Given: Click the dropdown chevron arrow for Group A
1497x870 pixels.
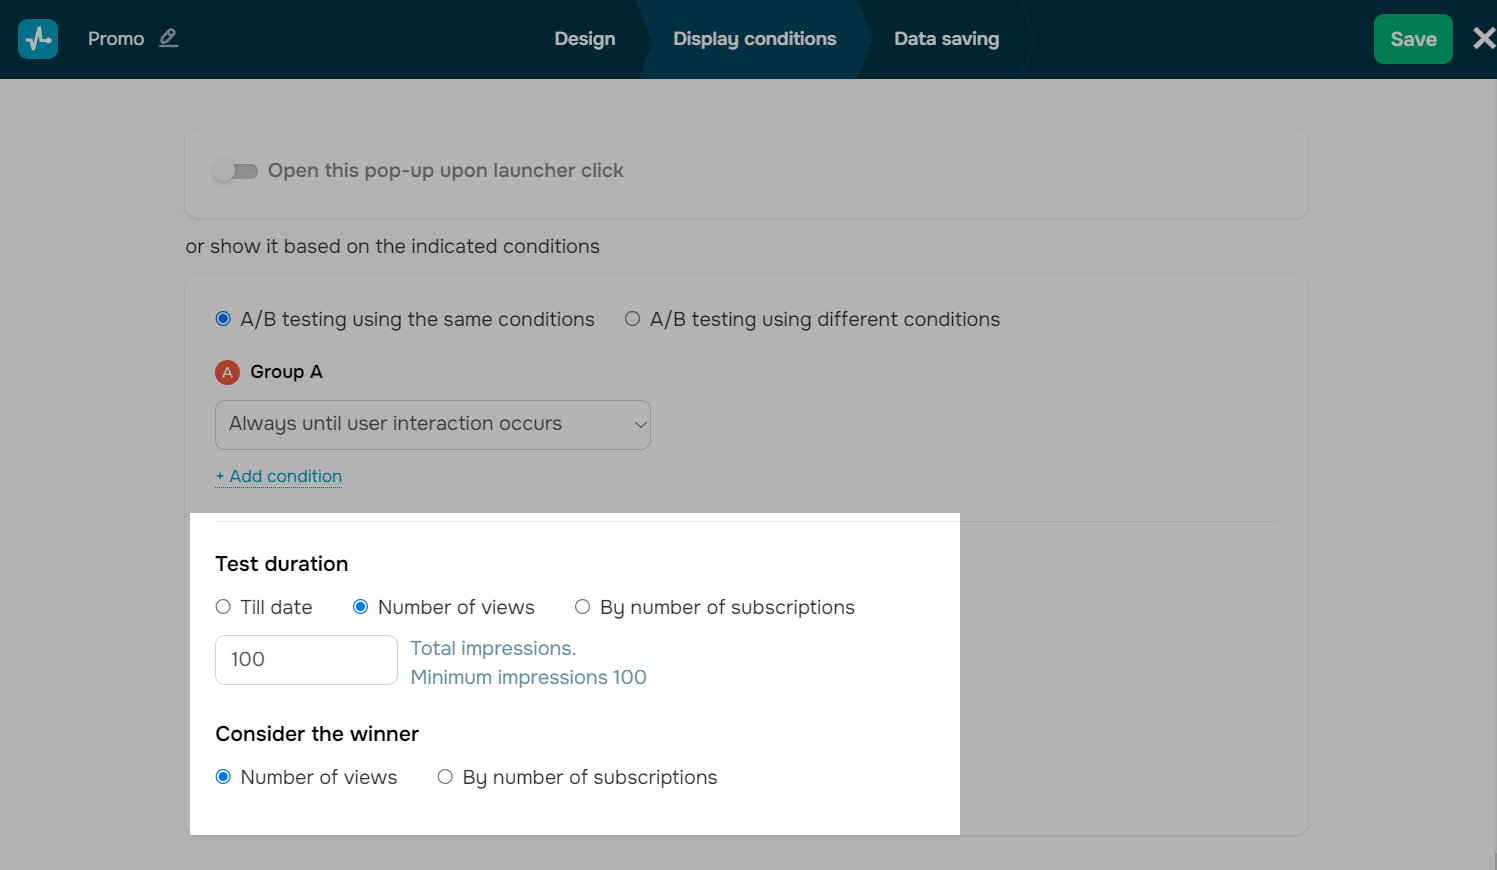Looking at the screenshot, I should click(x=640, y=425).
